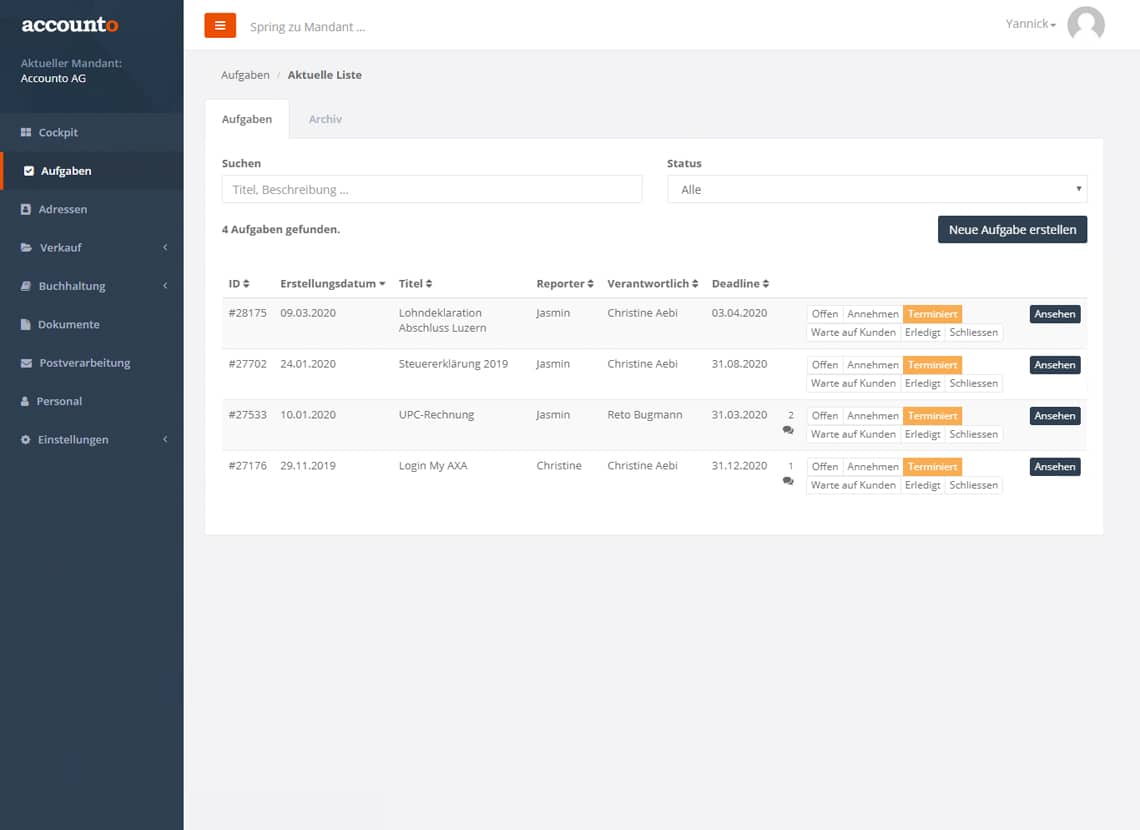Click the Spring zu Mandant field

point(308,27)
